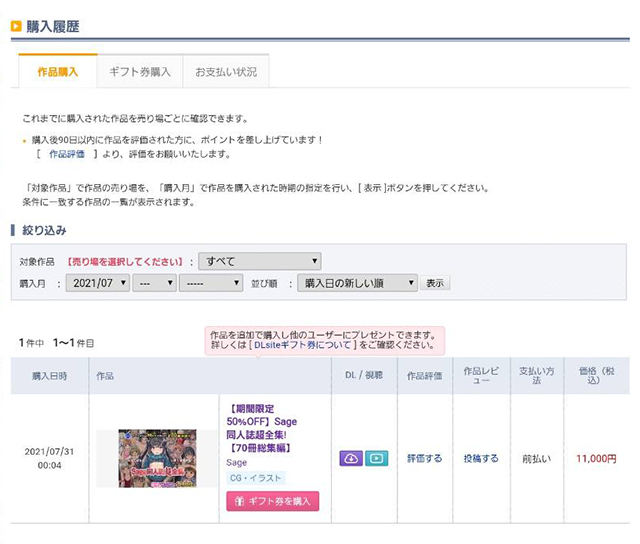The image size is (640, 544).
Task: Click 評価する to rate the work
Action: pyautogui.click(x=424, y=458)
